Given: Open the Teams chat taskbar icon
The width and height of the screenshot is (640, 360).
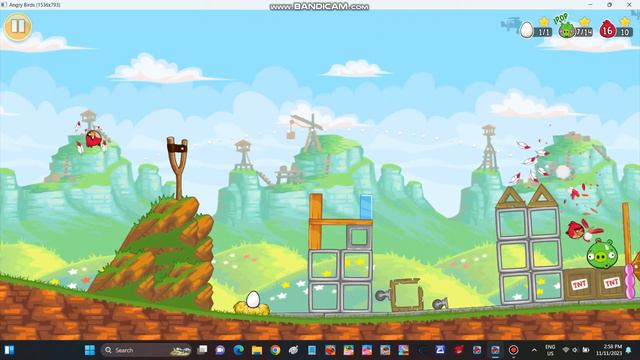Looking at the screenshot, I should click(220, 350).
